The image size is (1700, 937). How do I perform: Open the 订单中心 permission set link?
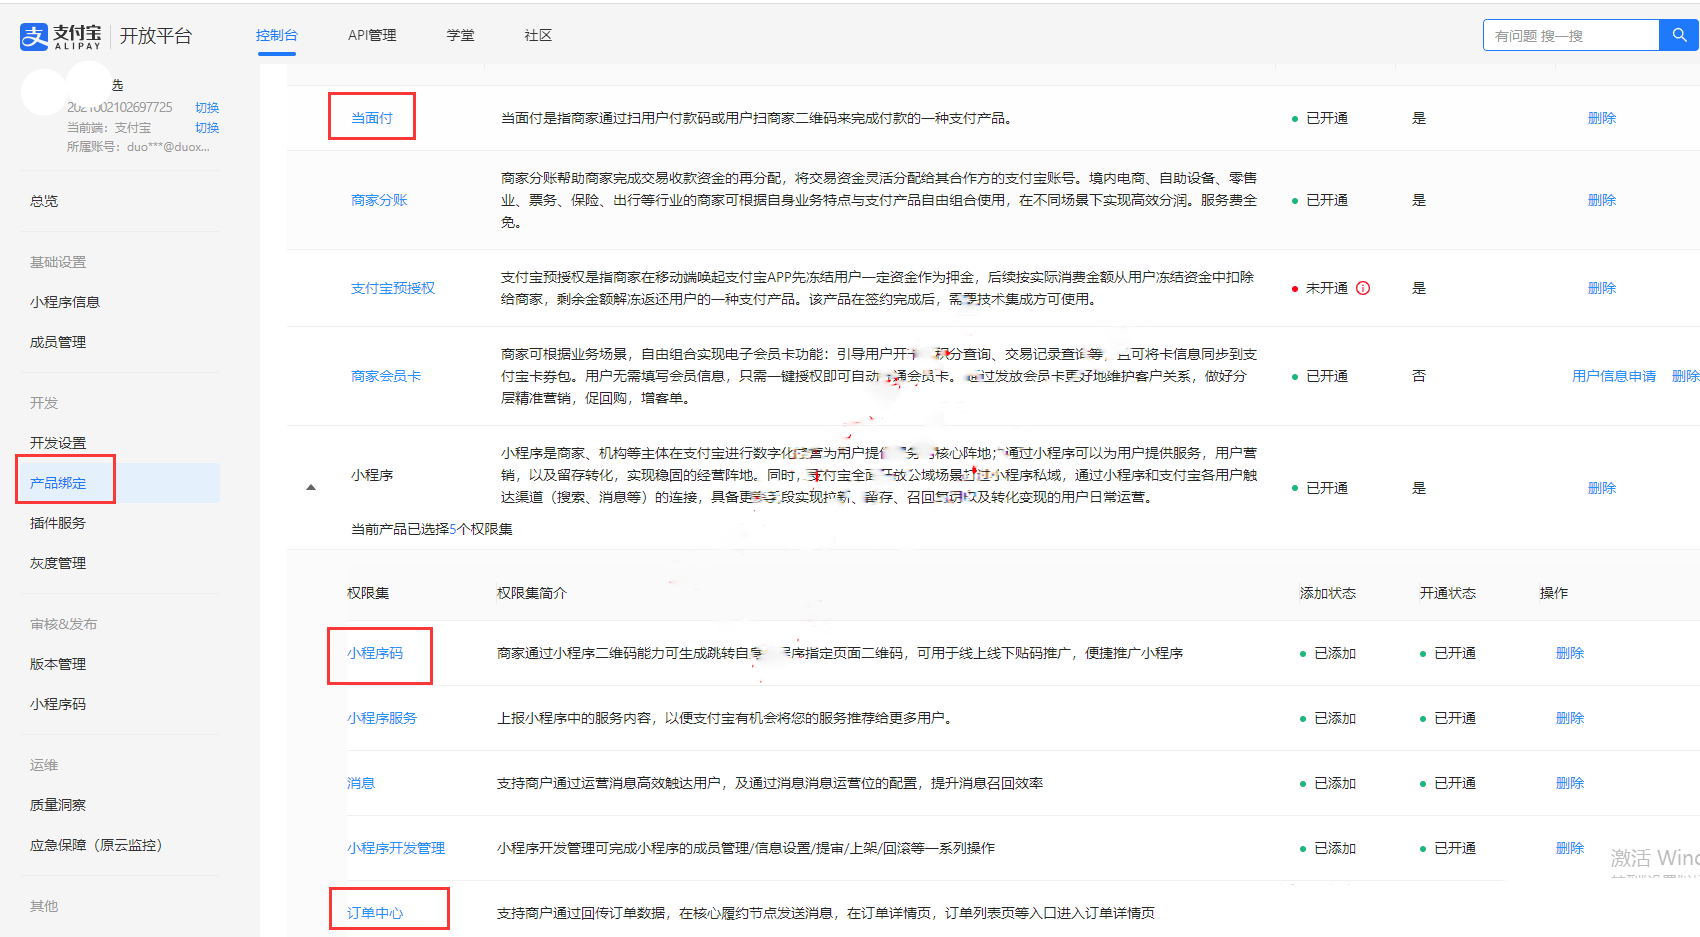(375, 913)
